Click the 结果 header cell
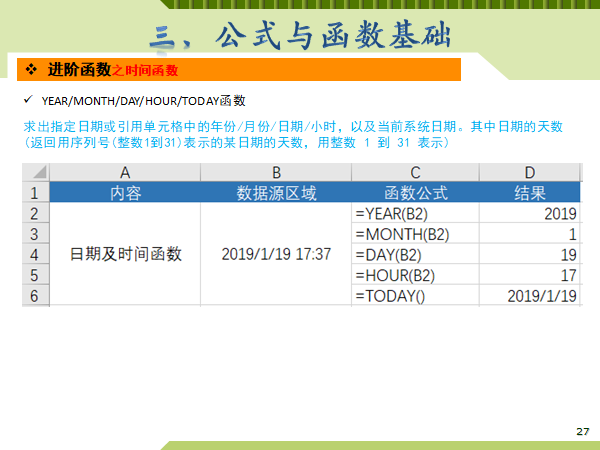This screenshot has height=450, width=600. click(x=530, y=192)
